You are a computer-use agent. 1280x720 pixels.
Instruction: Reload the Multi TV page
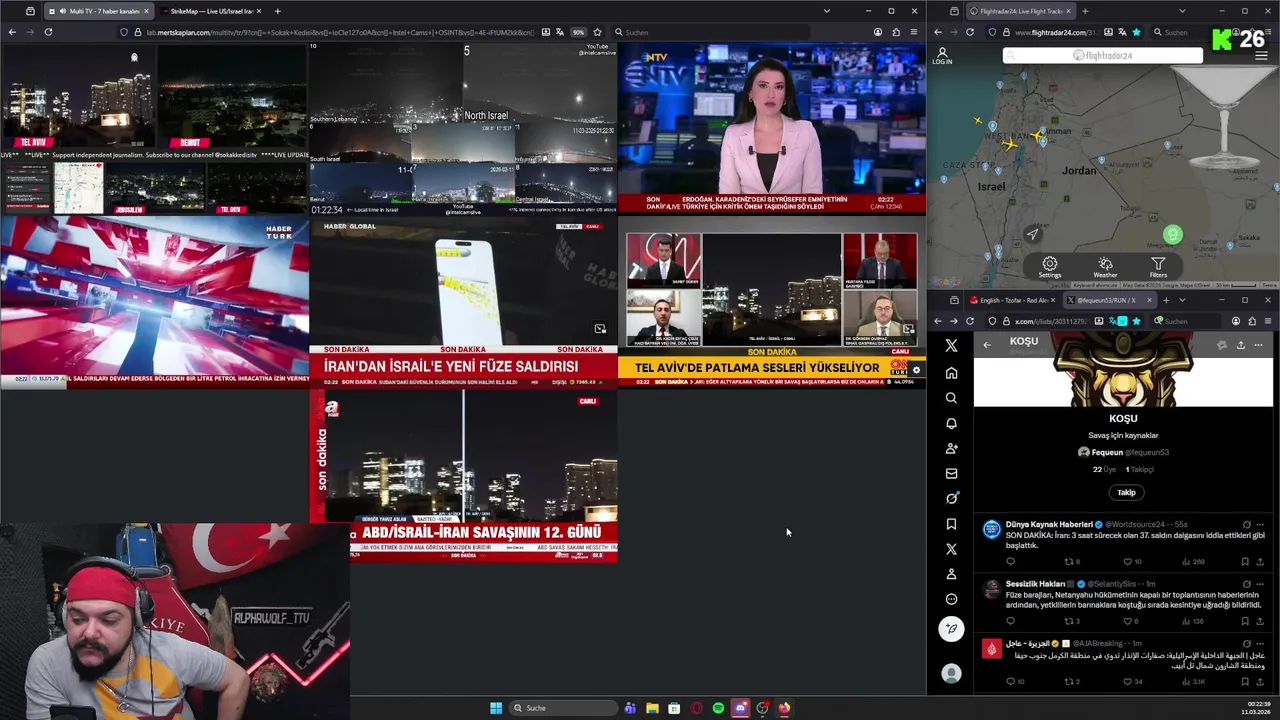[x=48, y=32]
